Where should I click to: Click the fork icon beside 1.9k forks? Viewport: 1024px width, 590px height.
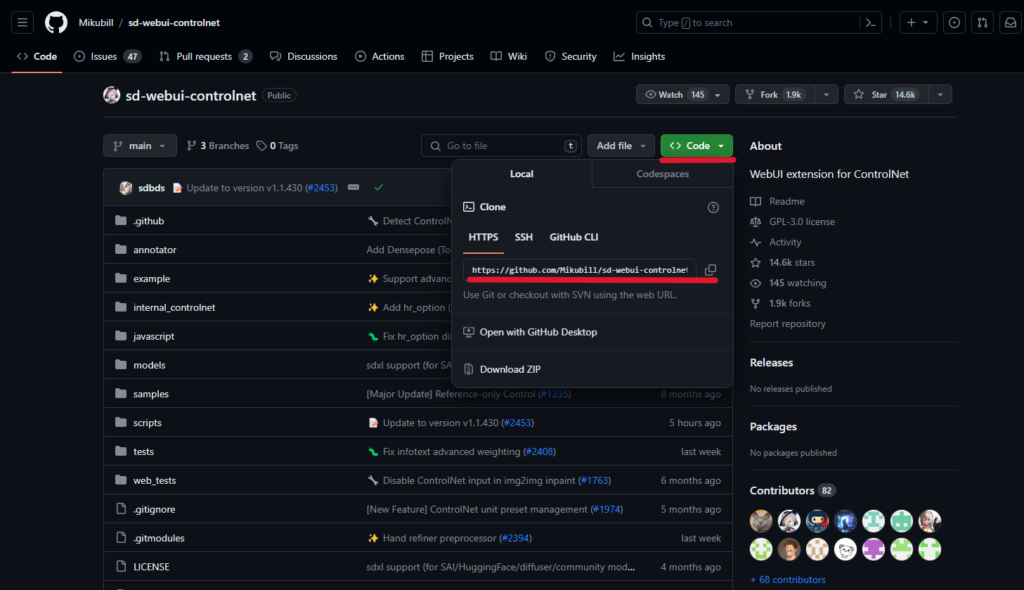[x=756, y=303]
